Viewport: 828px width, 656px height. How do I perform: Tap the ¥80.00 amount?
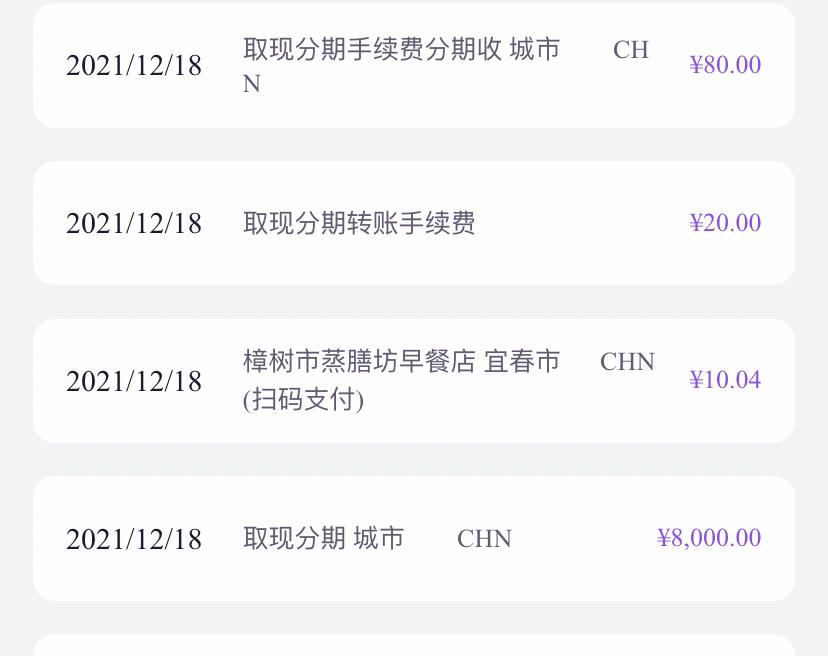click(725, 65)
